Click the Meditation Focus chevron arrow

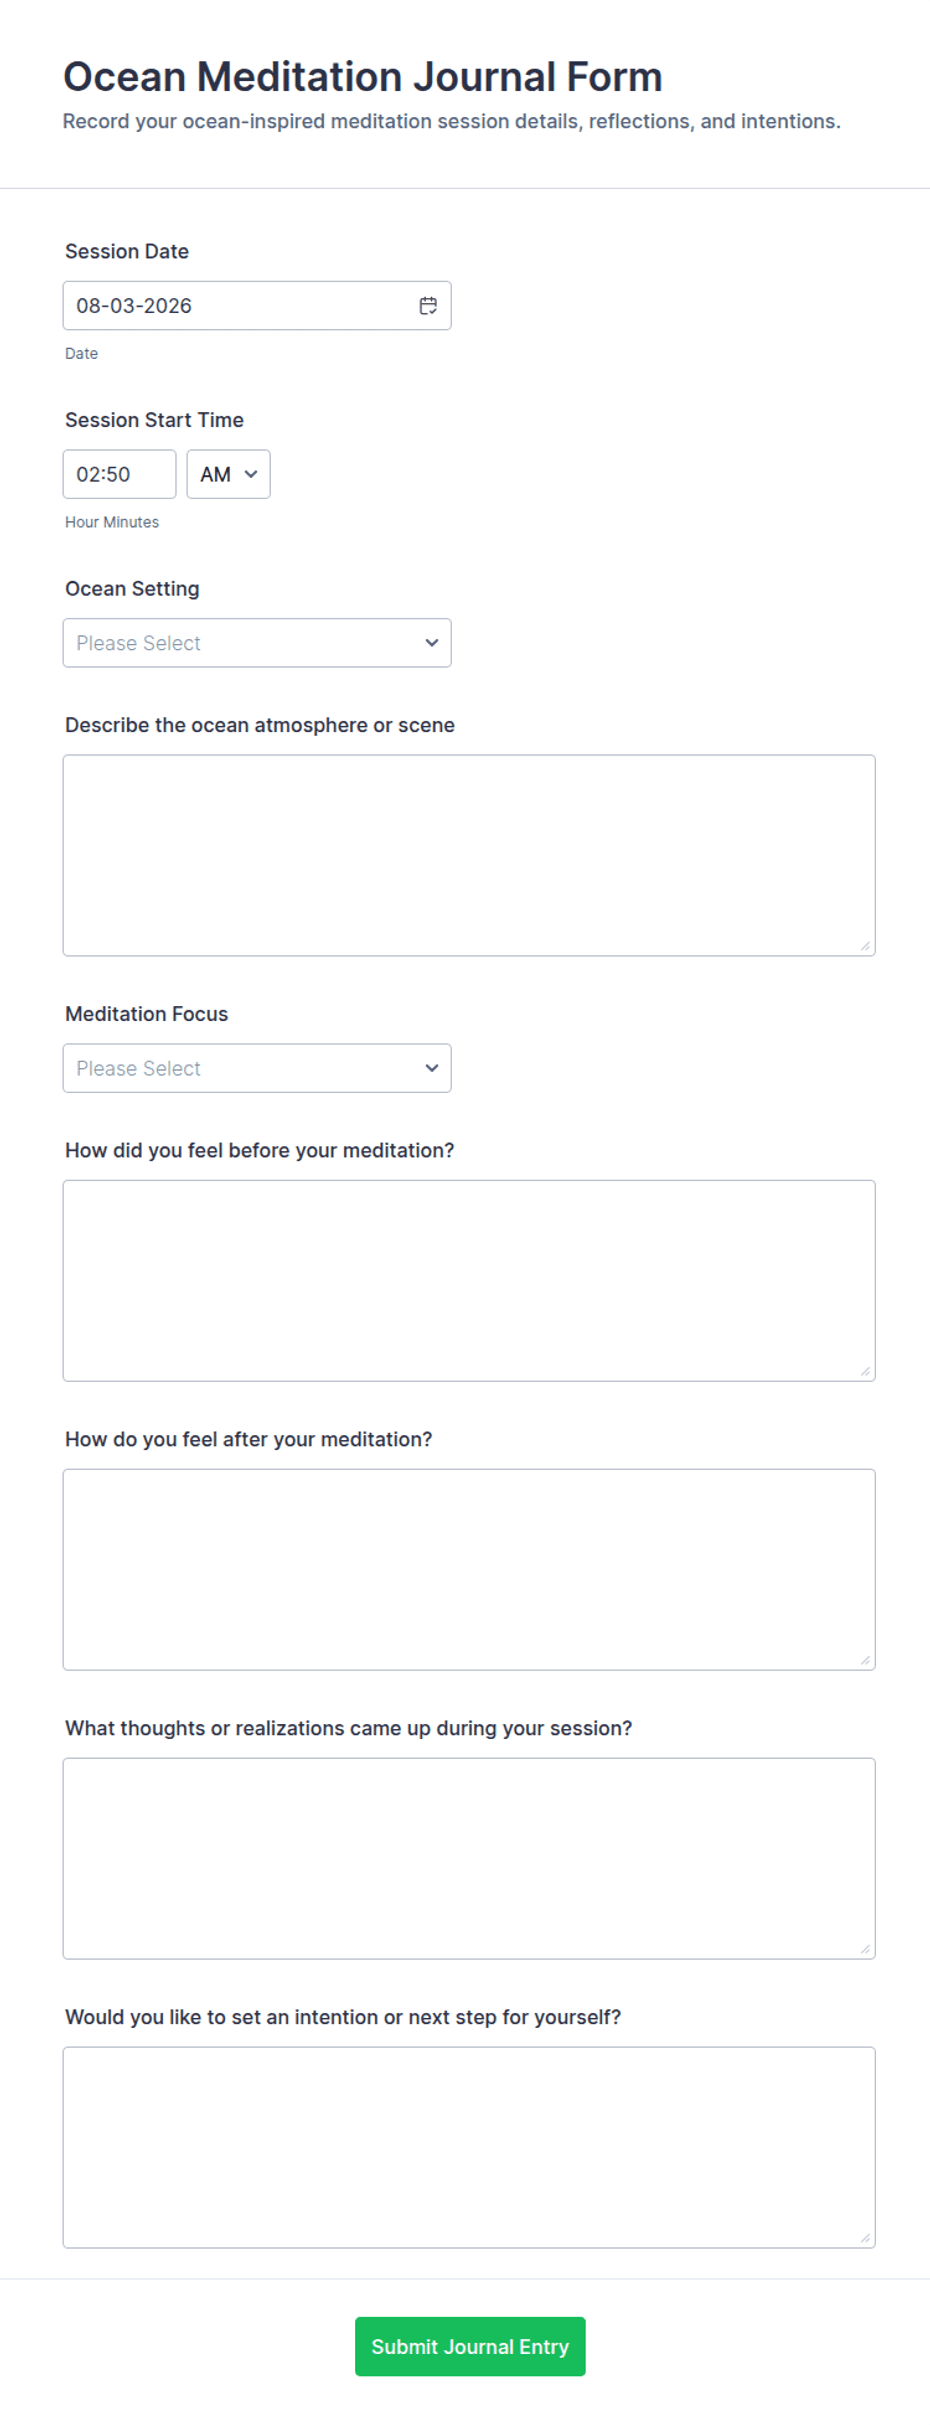(432, 1068)
